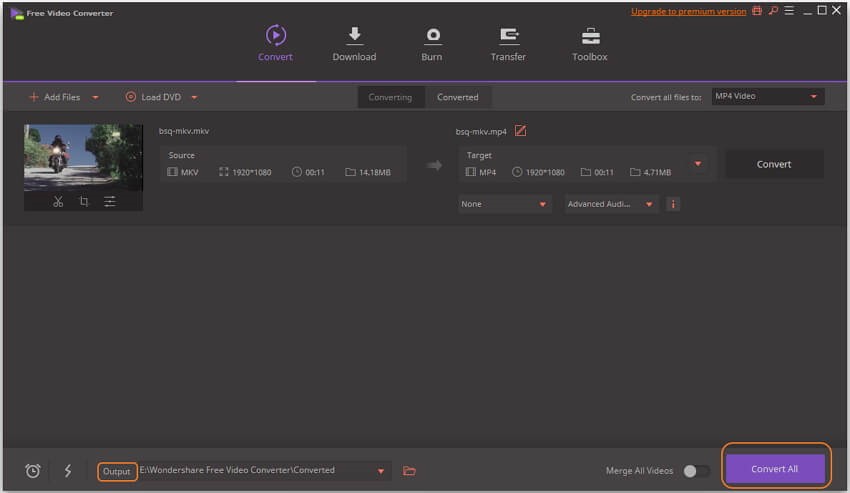The height and width of the screenshot is (493, 850).
Task: Open effects adjustment sliders icon under thumbnail
Action: (110, 202)
